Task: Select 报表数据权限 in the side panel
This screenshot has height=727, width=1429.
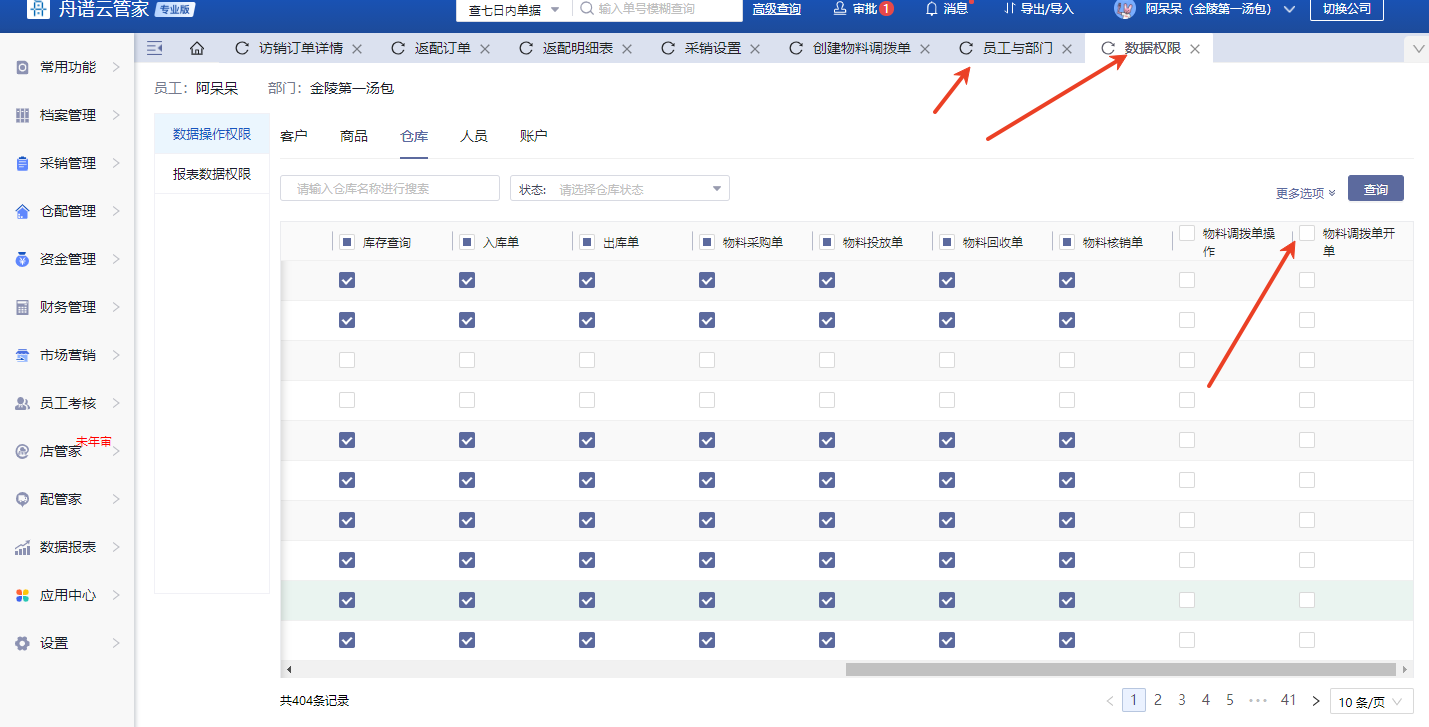Action: pyautogui.click(x=212, y=174)
